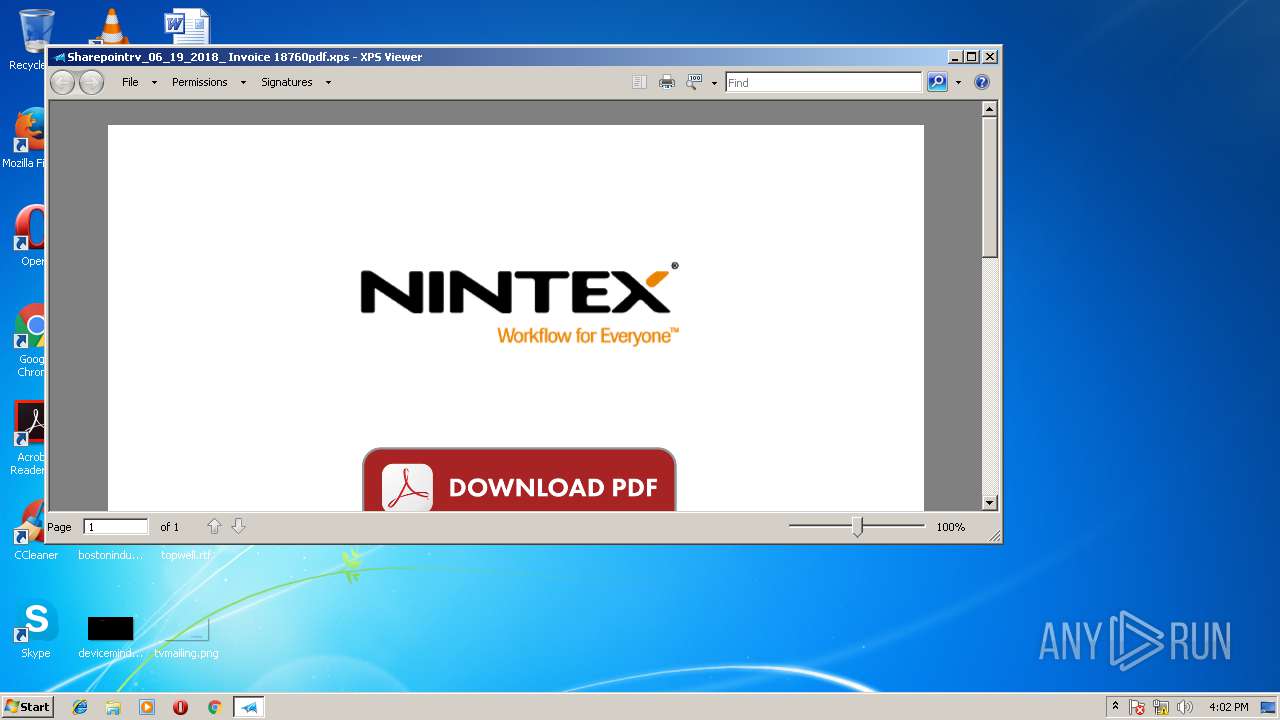Go forward with the XPS Viewer forward arrow

[x=91, y=82]
